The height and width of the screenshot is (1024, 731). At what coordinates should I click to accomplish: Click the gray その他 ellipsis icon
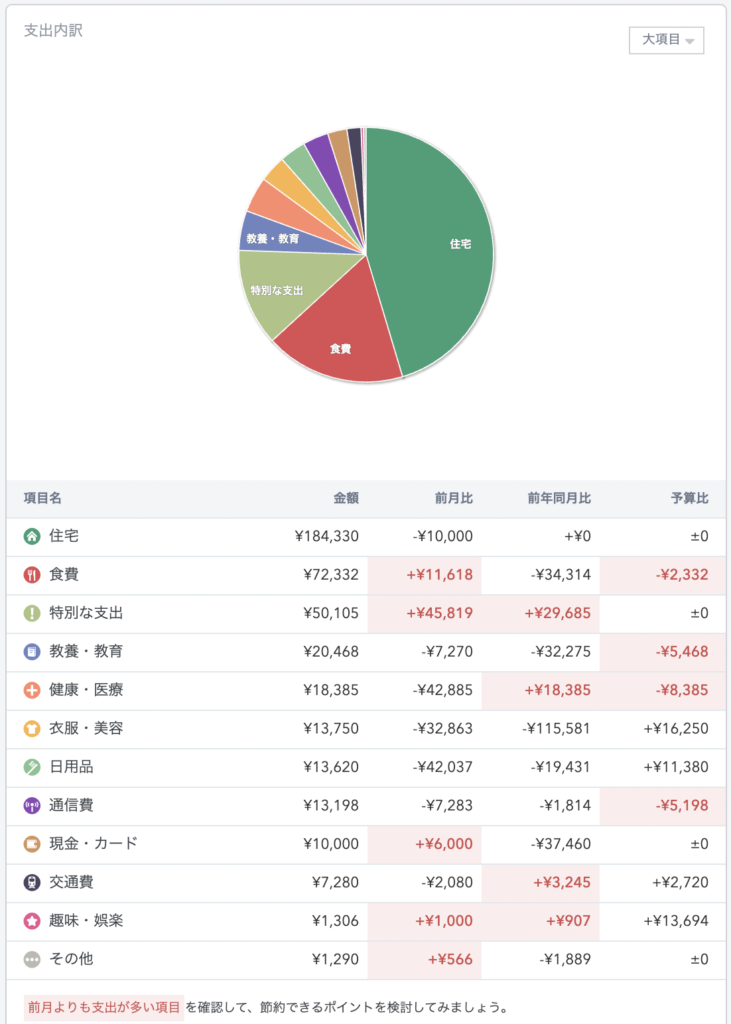(32, 959)
